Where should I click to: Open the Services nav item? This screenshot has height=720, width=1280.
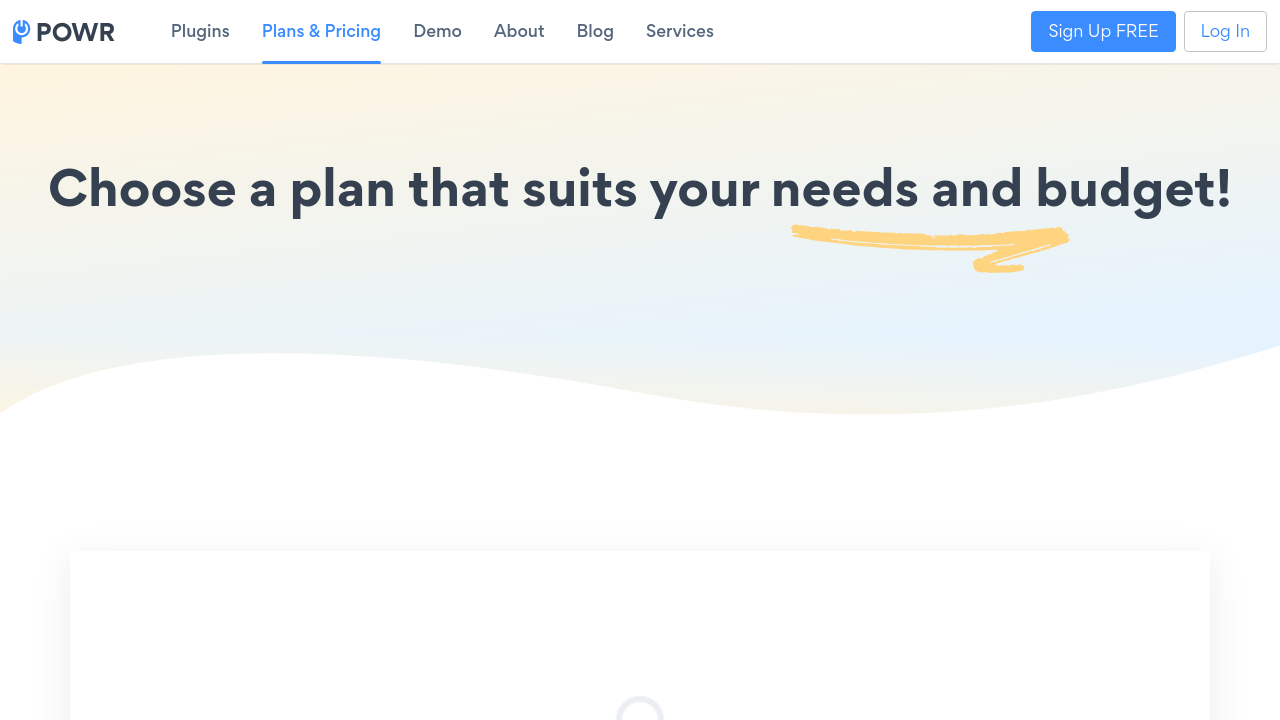(x=680, y=31)
